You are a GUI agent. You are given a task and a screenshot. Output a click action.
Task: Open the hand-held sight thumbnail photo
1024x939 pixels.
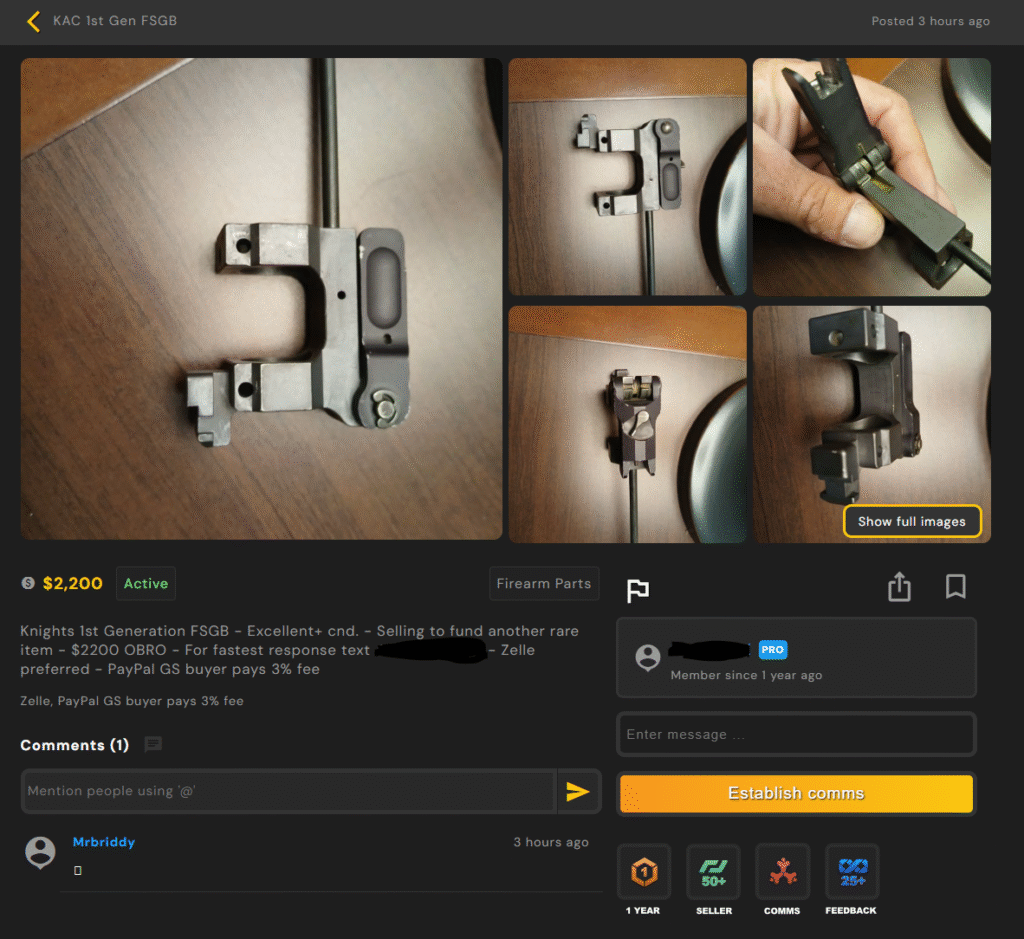pos(871,177)
